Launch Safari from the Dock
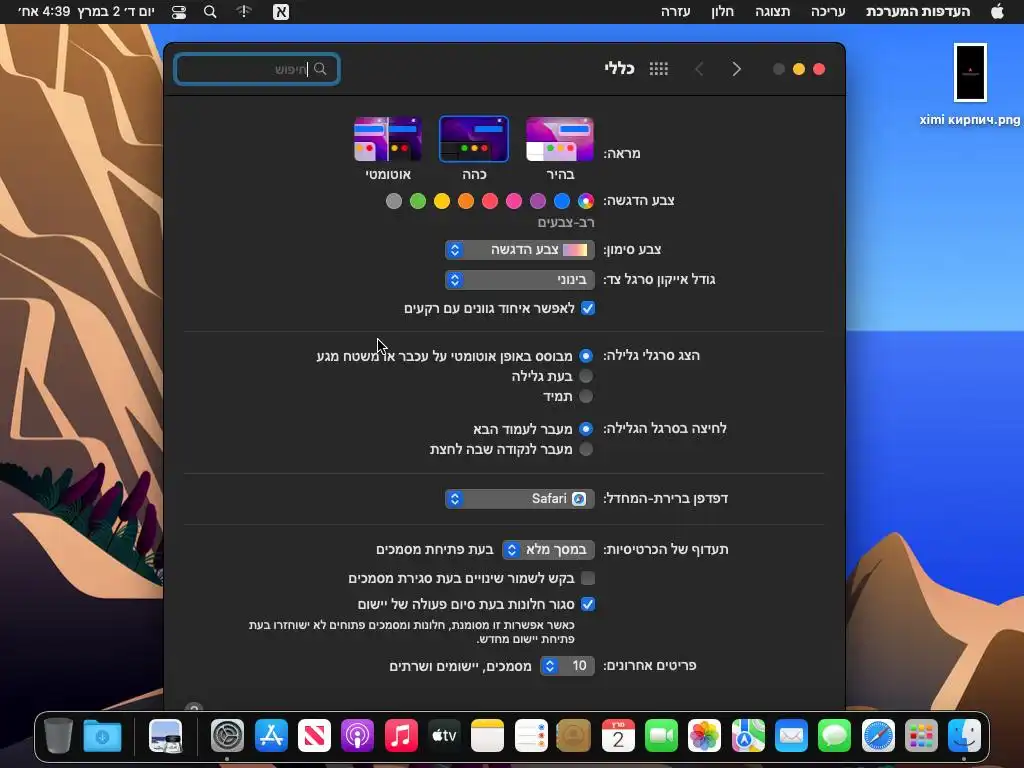The height and width of the screenshot is (768, 1024). (878, 736)
